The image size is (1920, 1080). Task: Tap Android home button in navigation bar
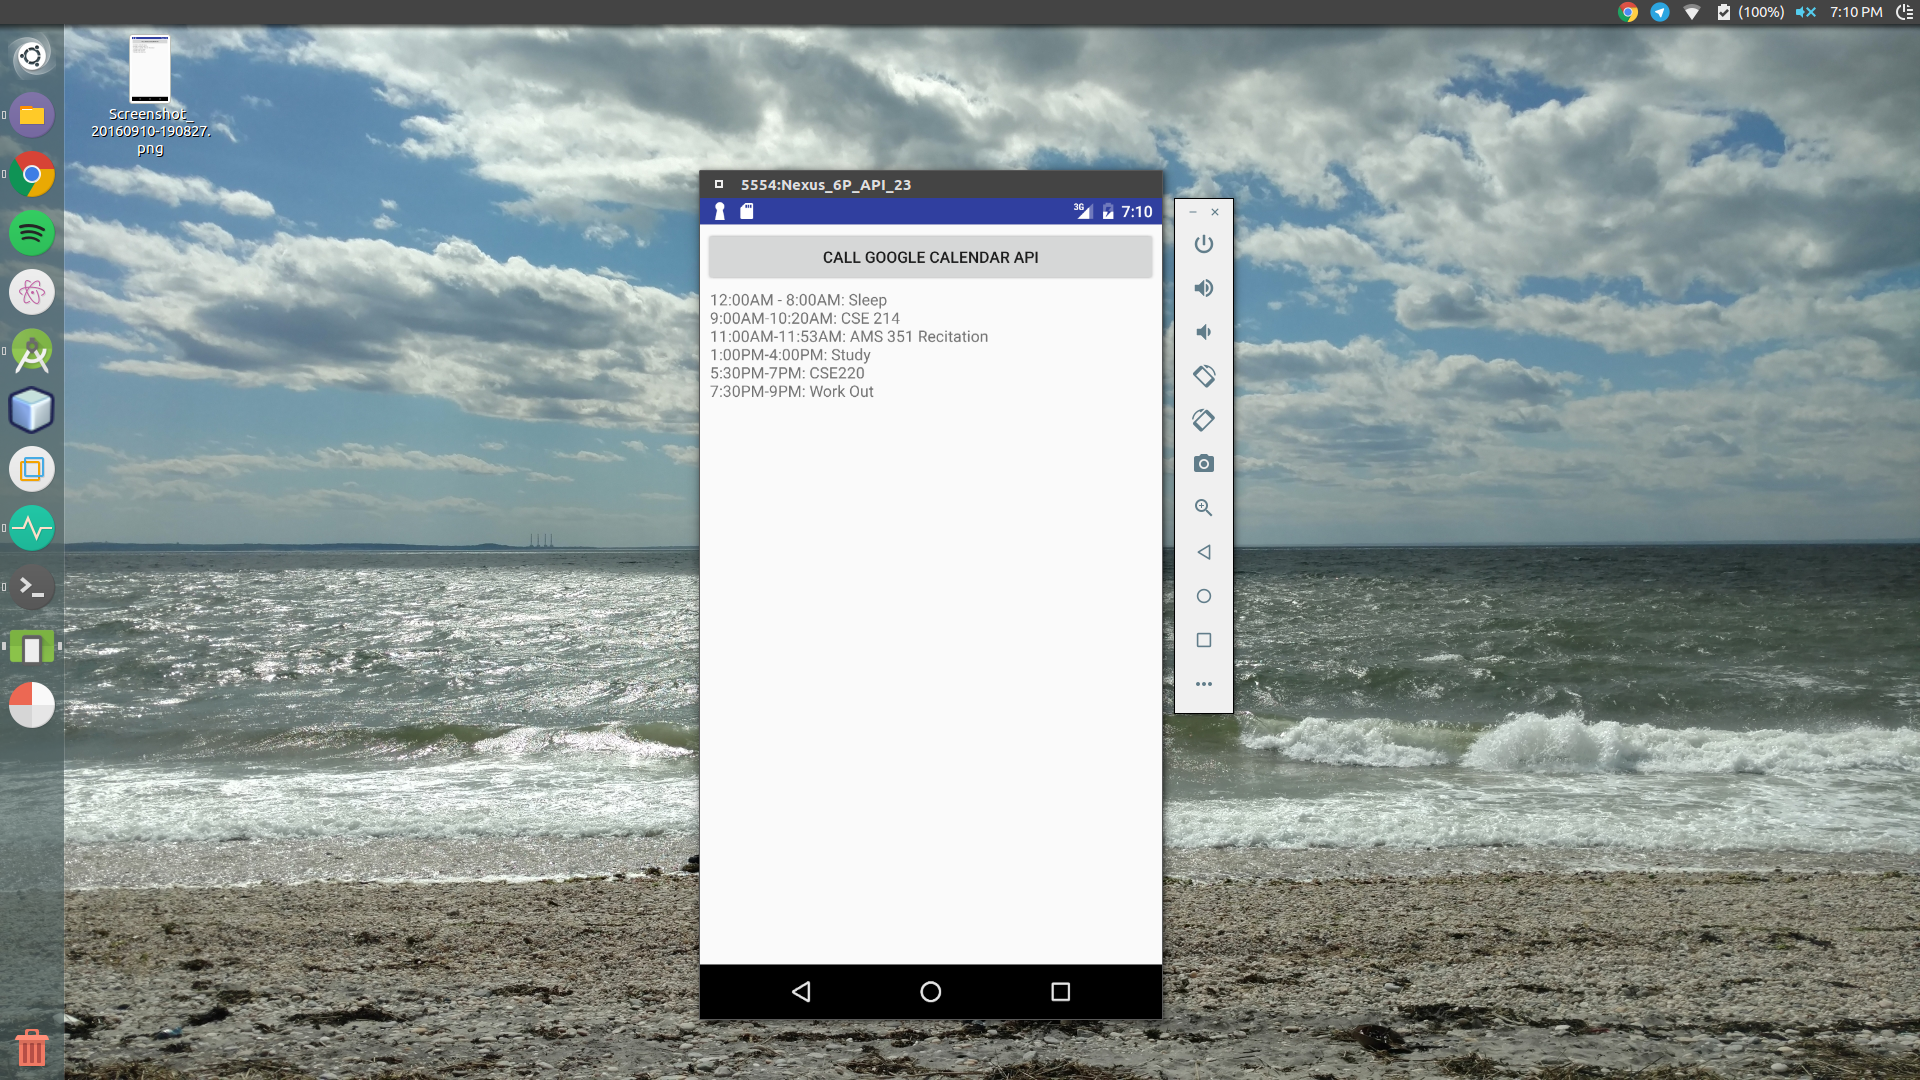click(x=930, y=991)
